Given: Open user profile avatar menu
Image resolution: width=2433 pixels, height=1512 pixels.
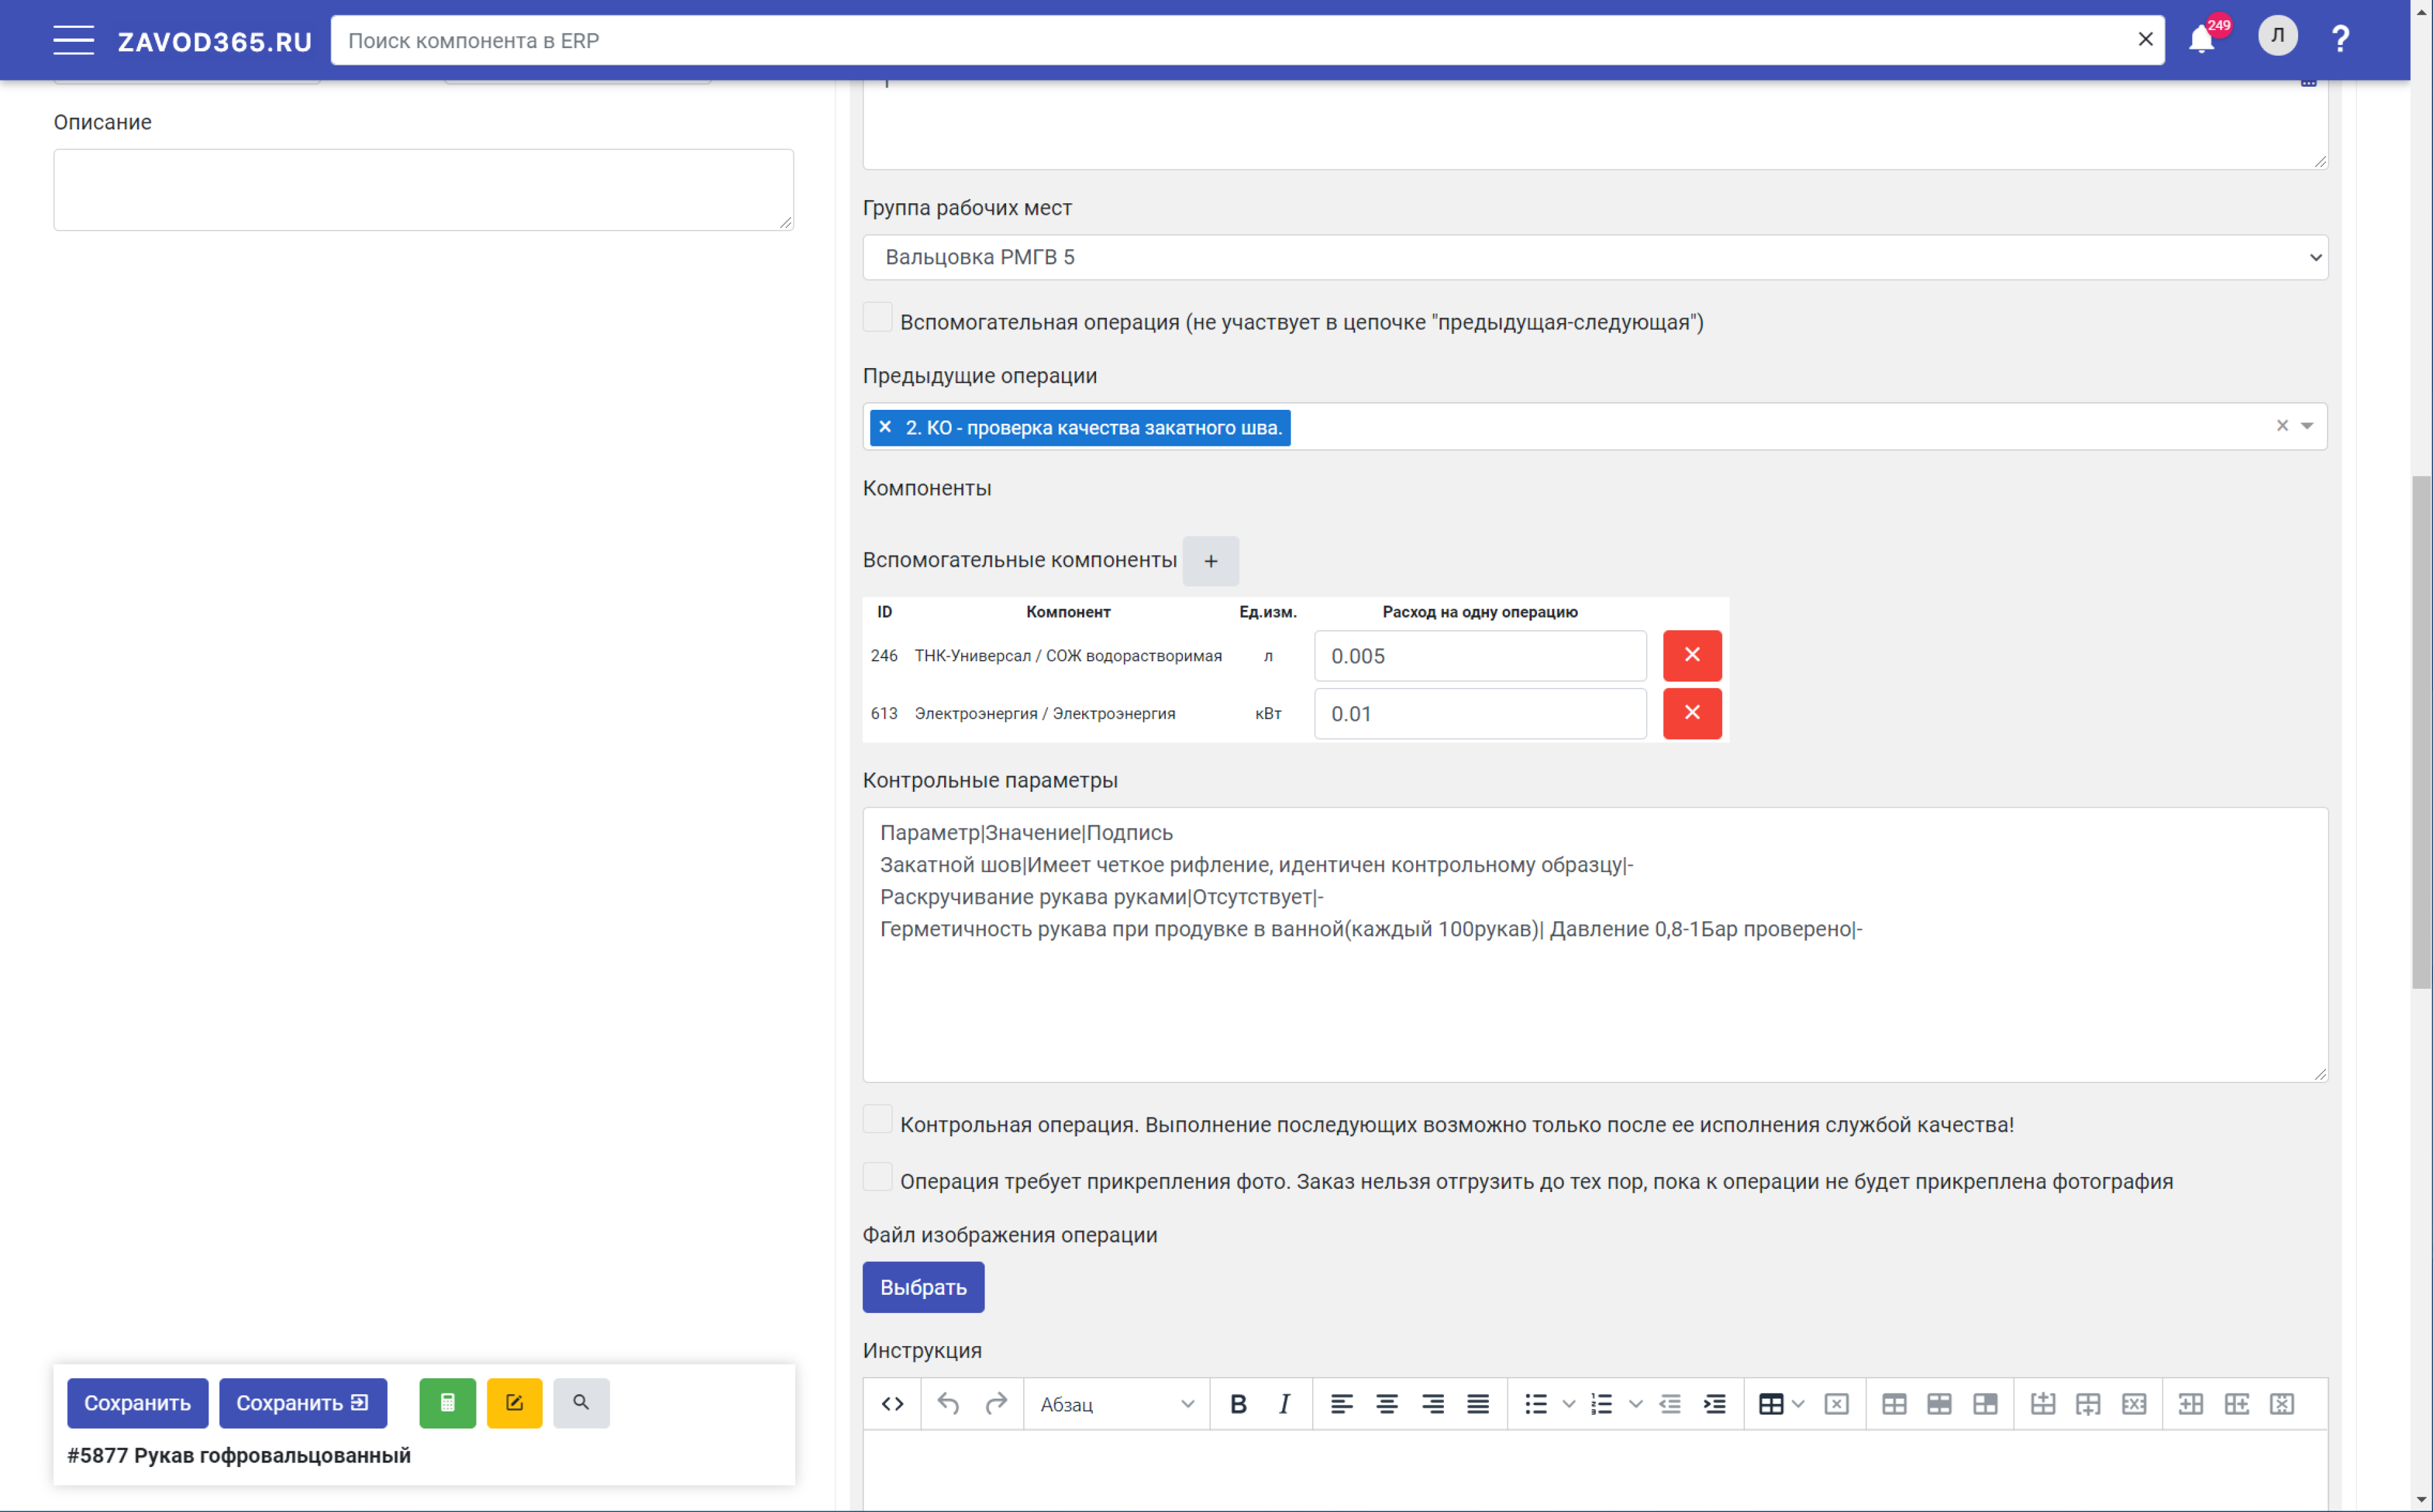Looking at the screenshot, I should (2277, 36).
